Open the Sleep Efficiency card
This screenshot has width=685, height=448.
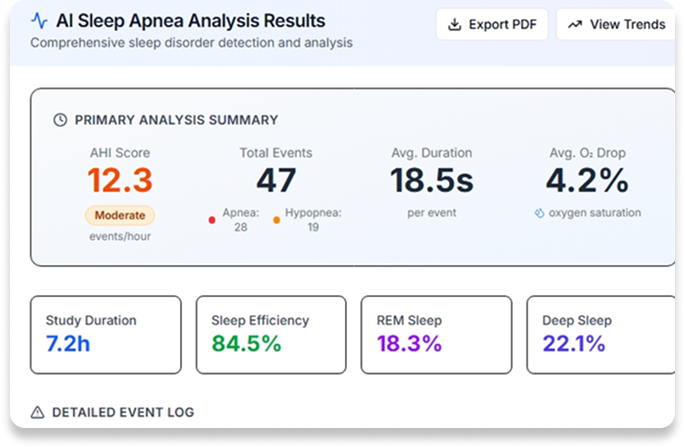[271, 335]
